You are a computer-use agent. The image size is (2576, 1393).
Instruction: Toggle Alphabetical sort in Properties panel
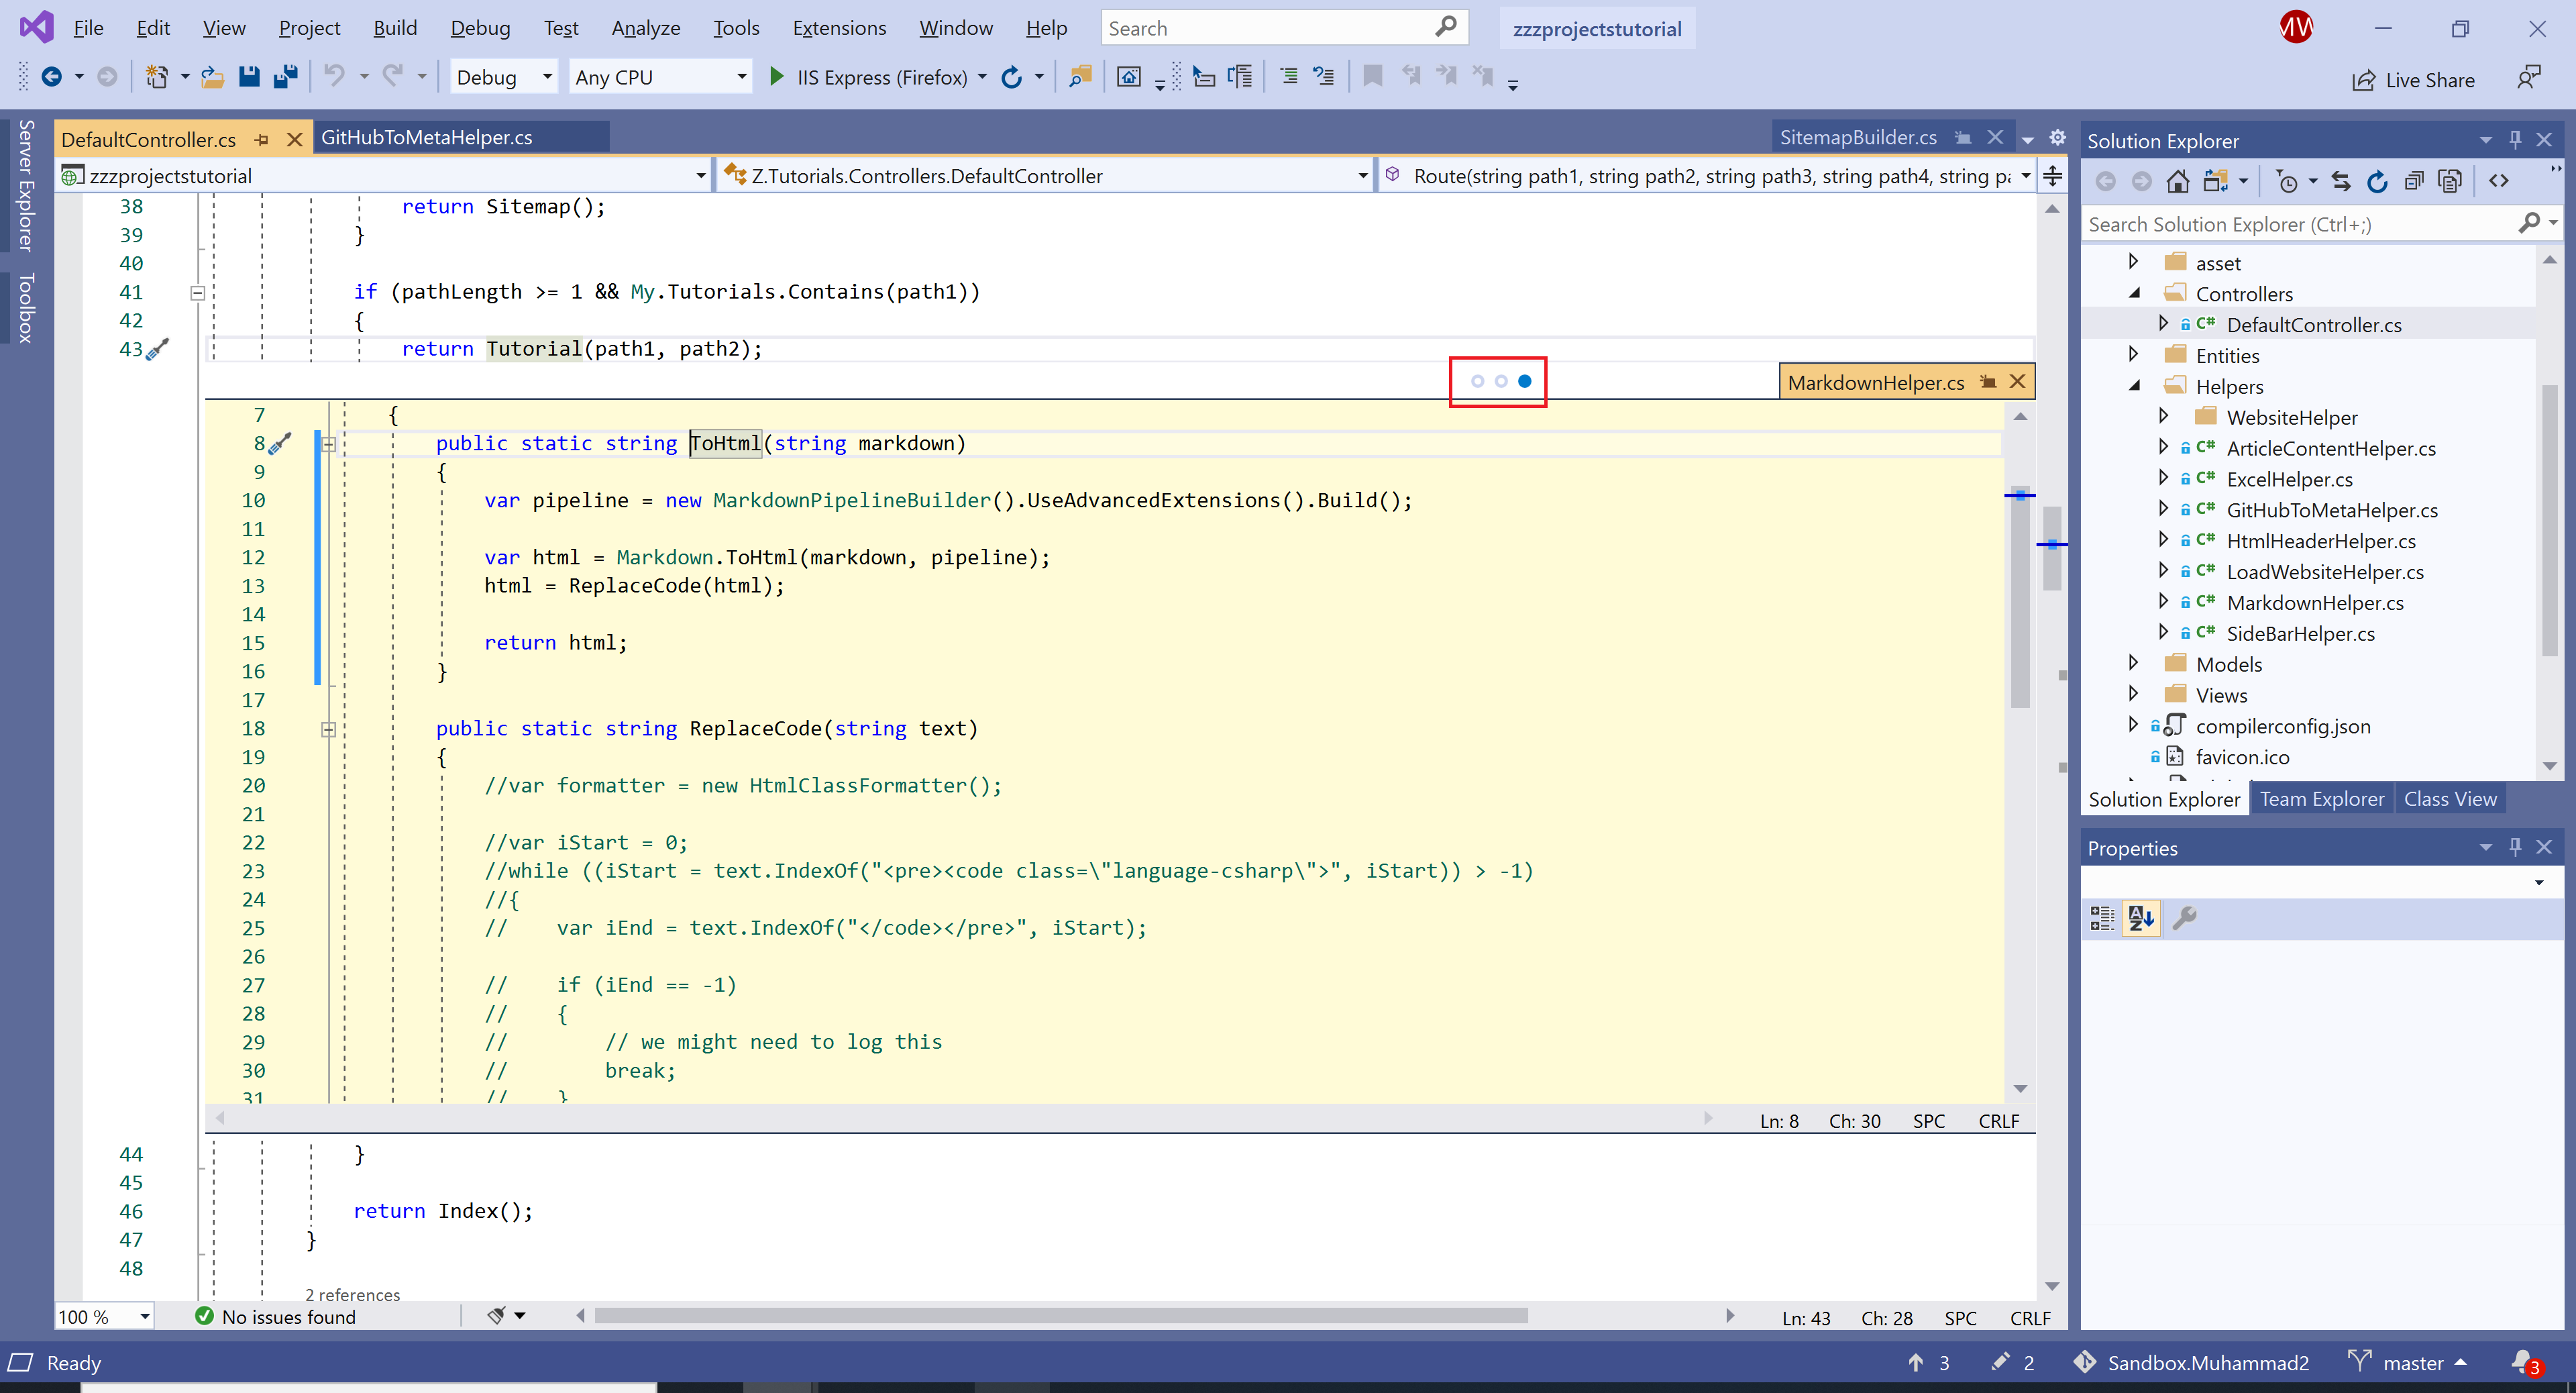click(x=2141, y=917)
